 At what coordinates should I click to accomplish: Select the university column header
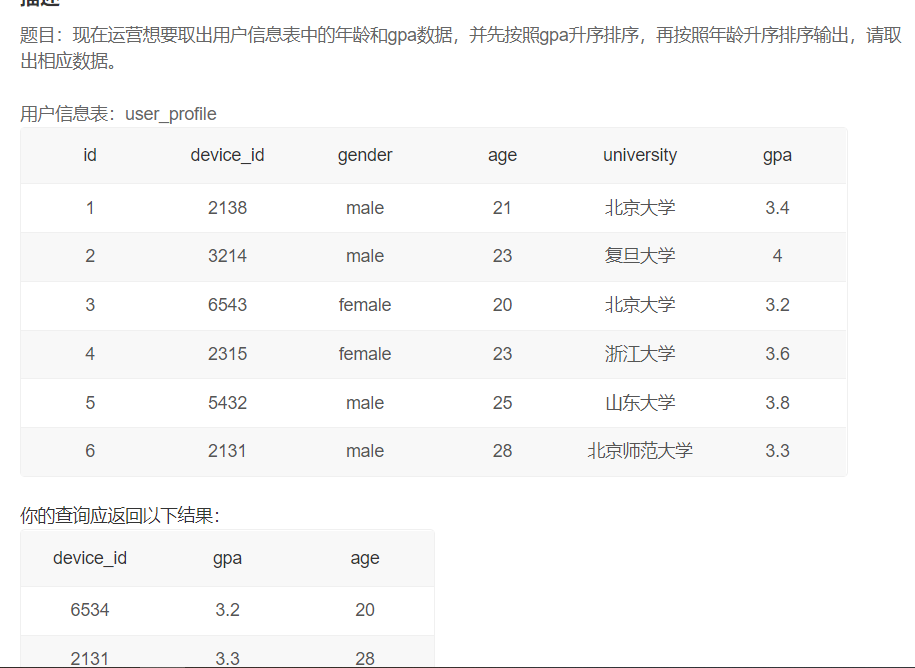(x=640, y=155)
